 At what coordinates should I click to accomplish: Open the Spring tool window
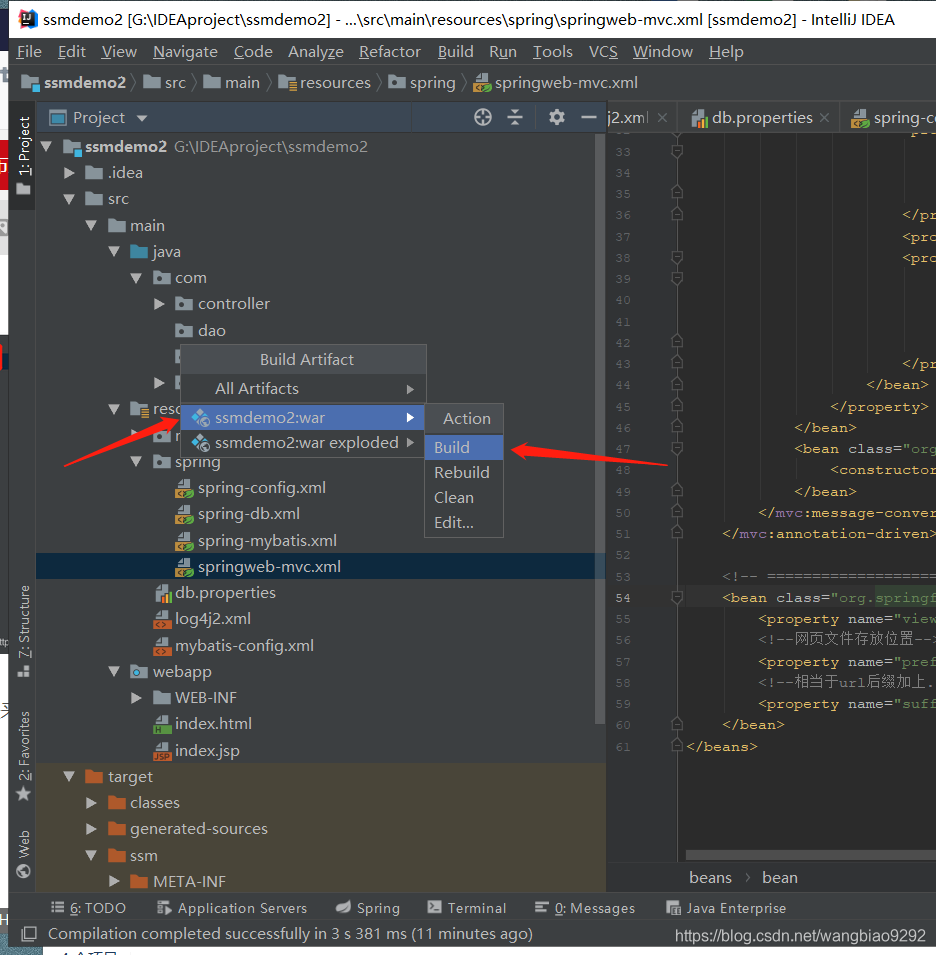pos(368,908)
